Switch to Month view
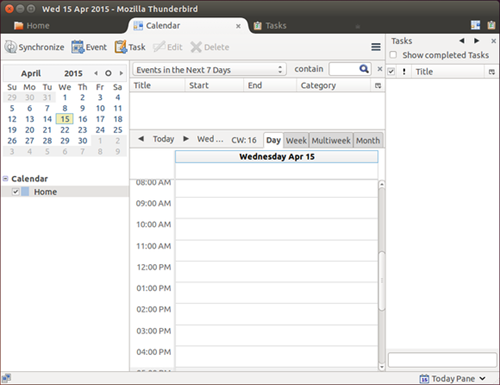The height and width of the screenshot is (385, 500). click(368, 140)
